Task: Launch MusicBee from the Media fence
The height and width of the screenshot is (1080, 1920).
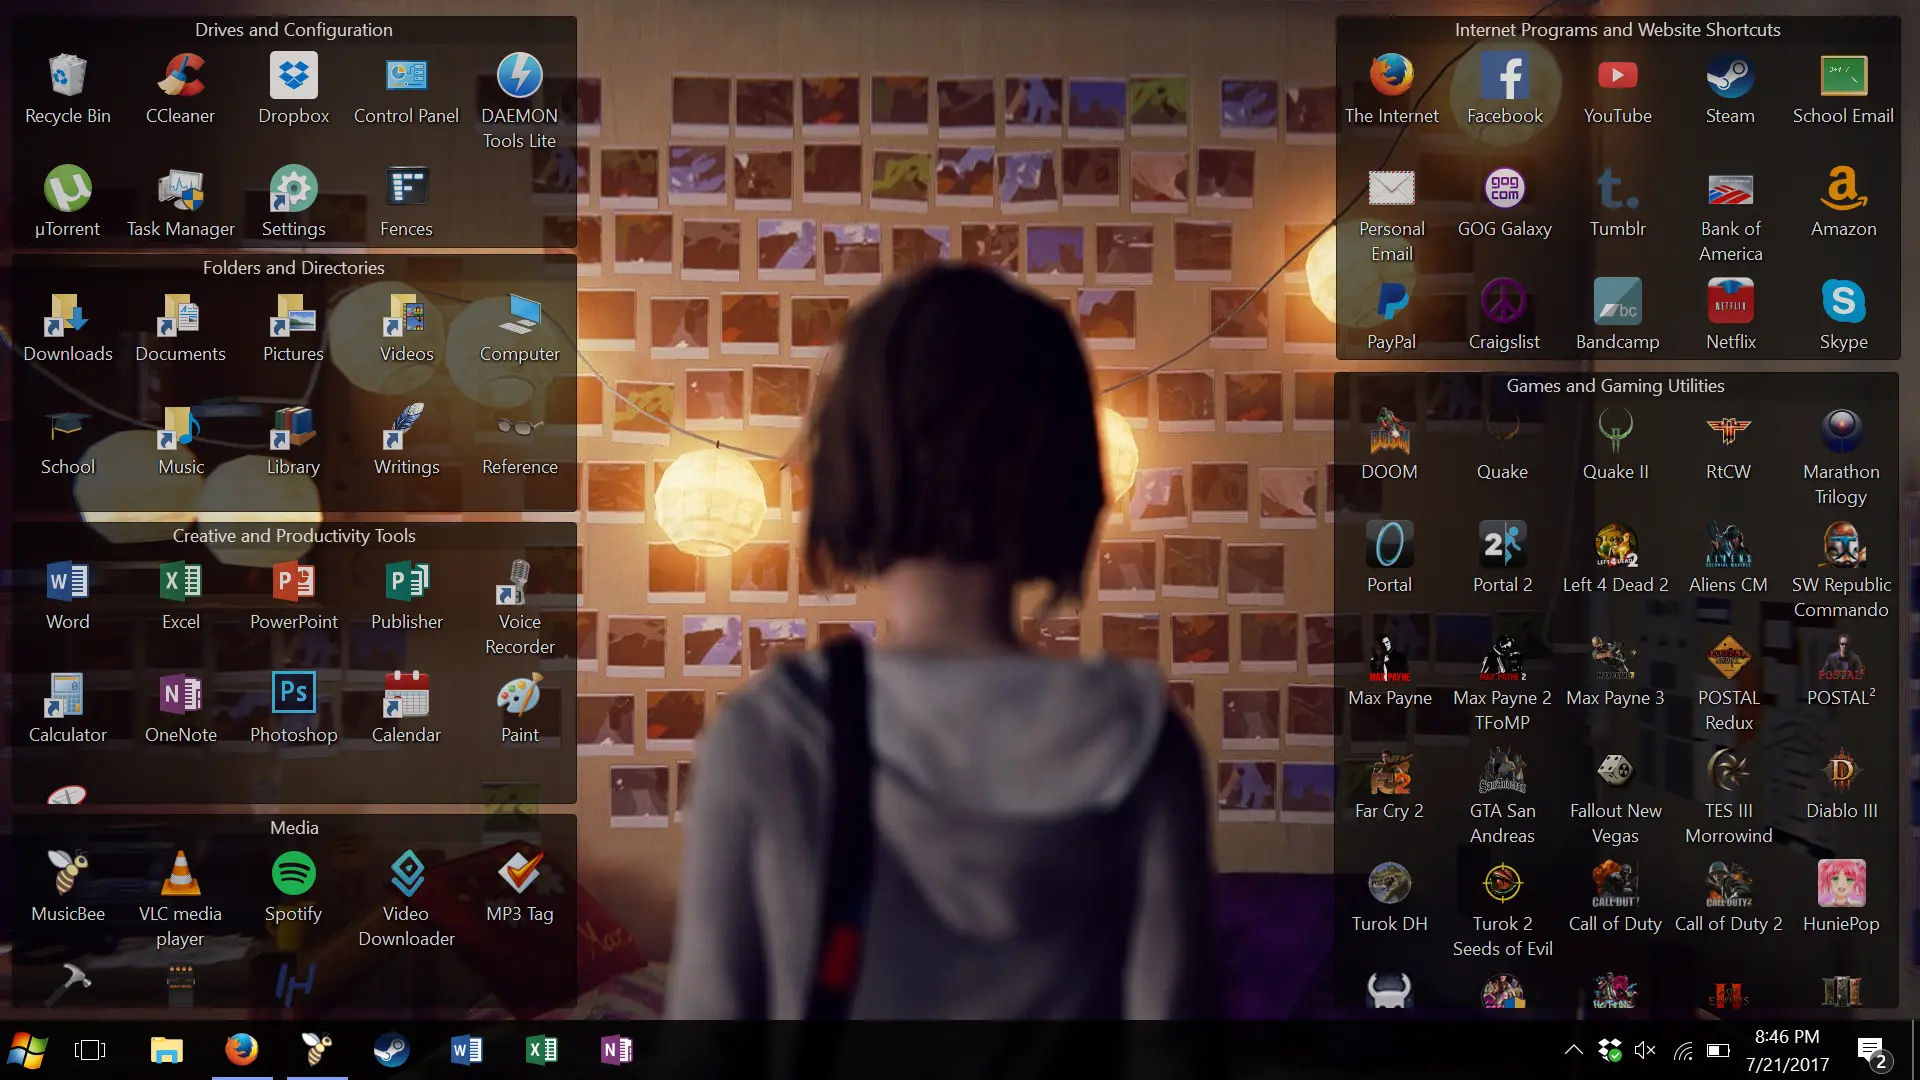Action: (67, 888)
